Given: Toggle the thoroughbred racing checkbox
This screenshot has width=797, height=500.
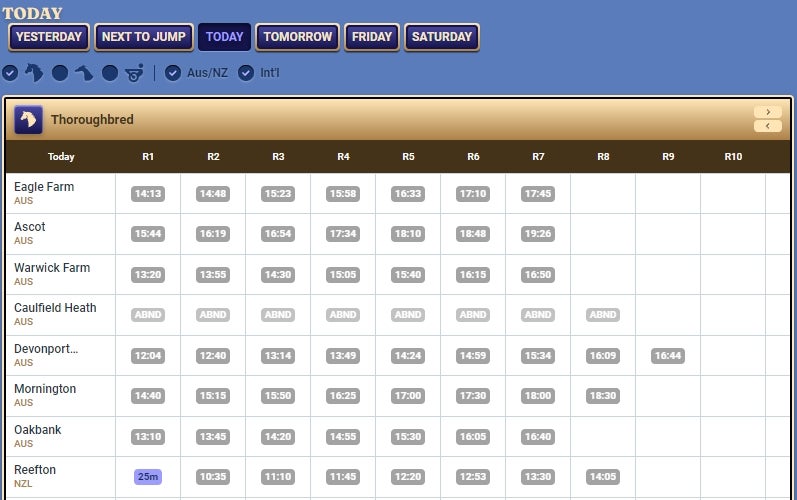Looking at the screenshot, I should coord(10,73).
